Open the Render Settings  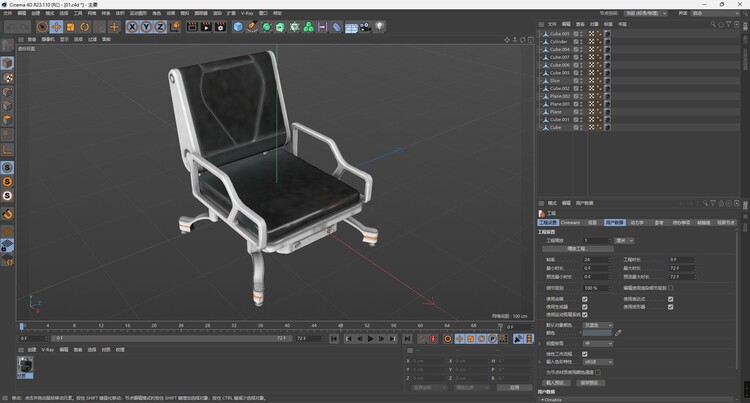tap(221, 27)
